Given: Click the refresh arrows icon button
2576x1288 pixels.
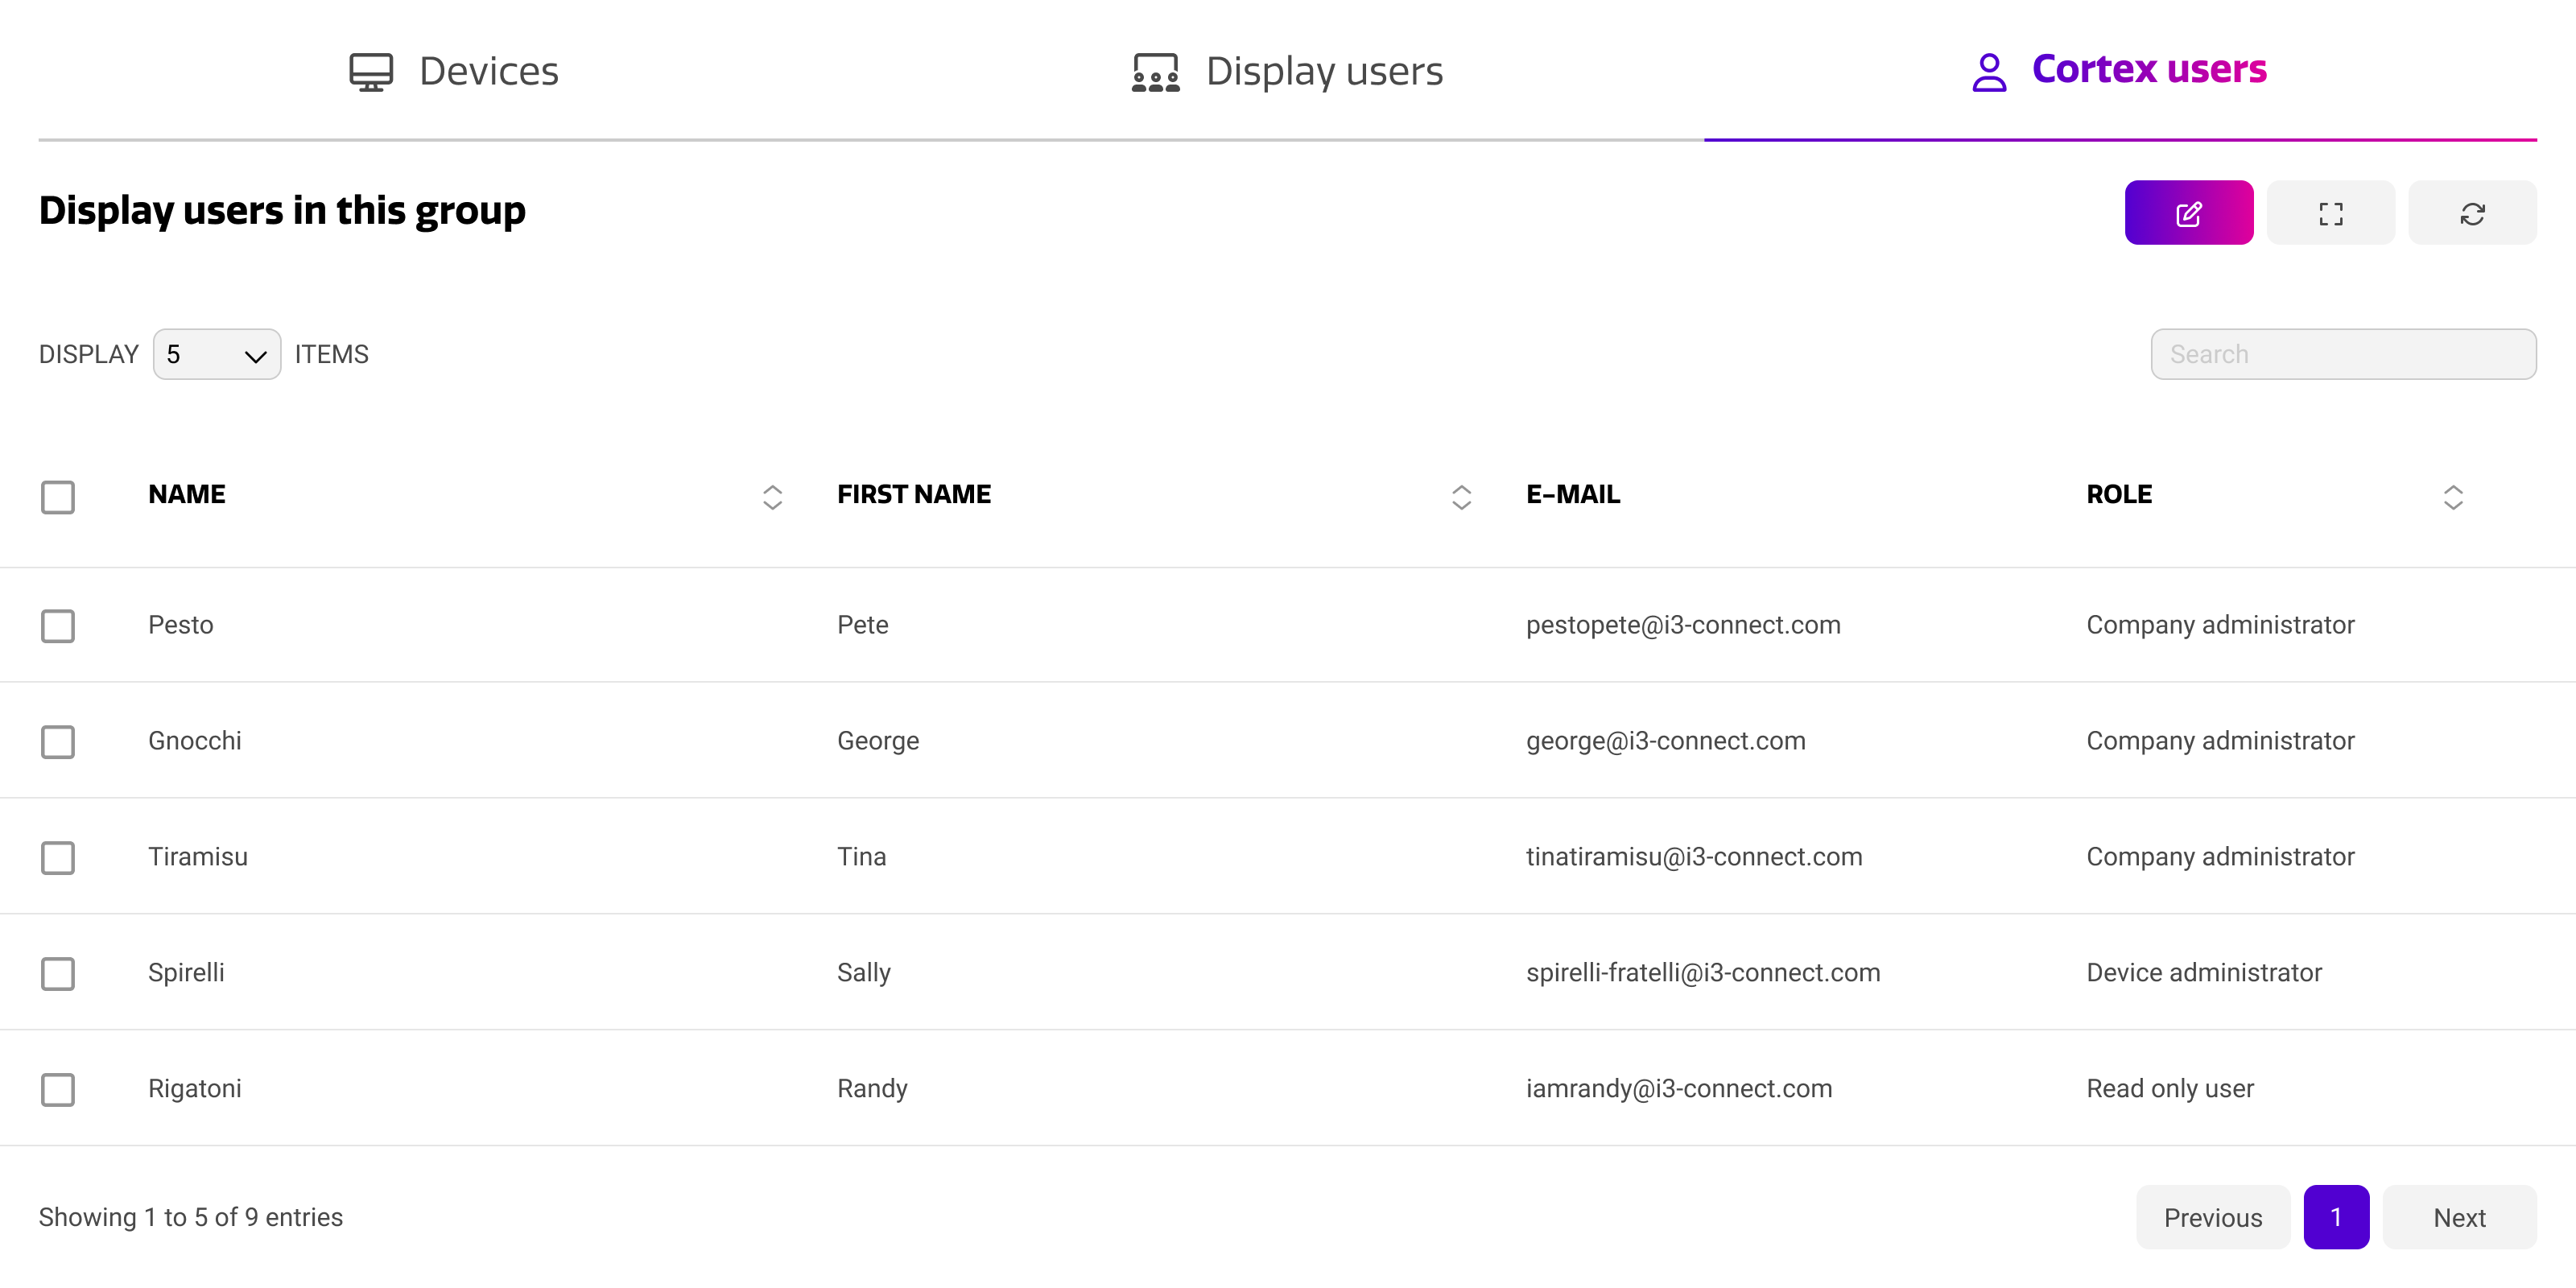Looking at the screenshot, I should [2472, 213].
